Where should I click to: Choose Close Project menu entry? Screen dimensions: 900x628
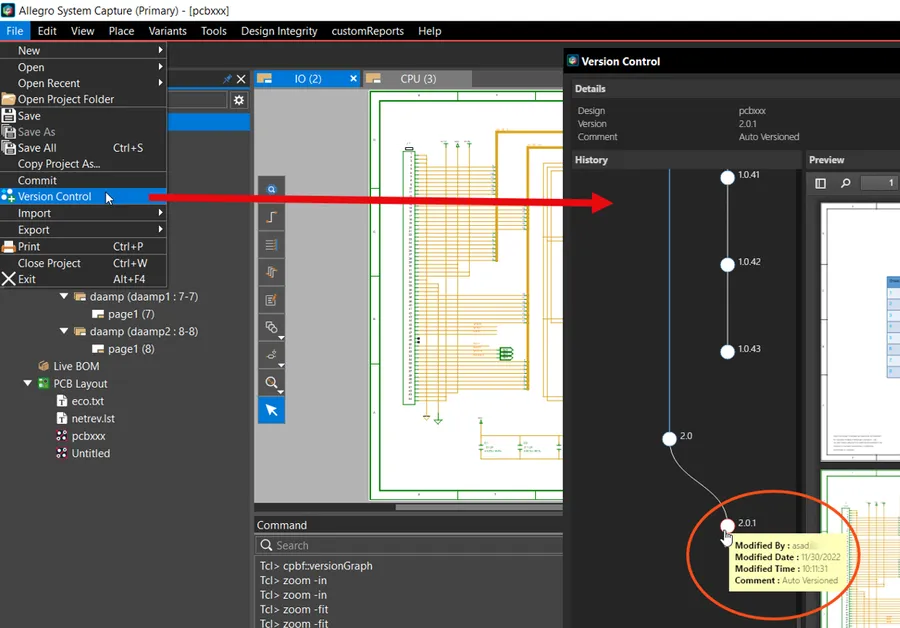click(84, 263)
